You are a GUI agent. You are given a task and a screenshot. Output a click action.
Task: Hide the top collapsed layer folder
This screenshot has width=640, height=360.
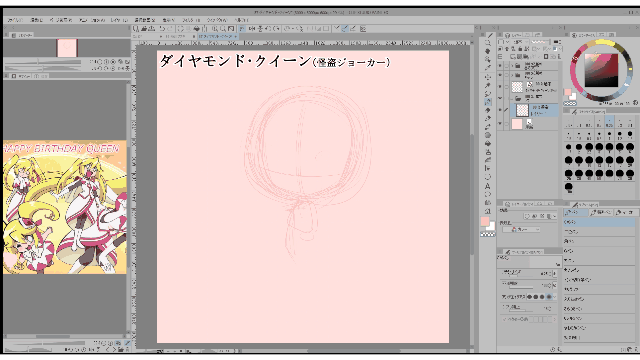500,66
